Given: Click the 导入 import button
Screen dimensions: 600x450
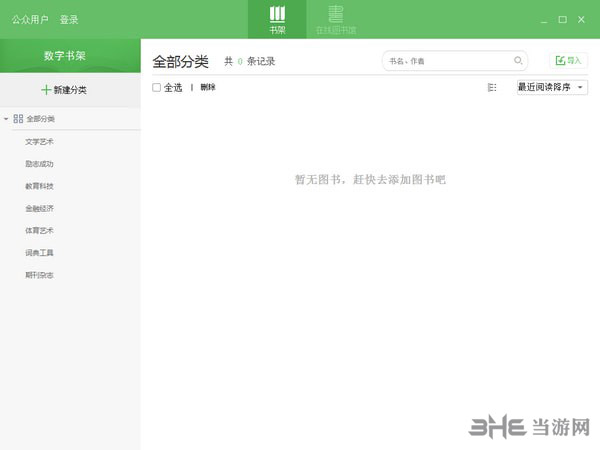Looking at the screenshot, I should [x=568, y=60].
